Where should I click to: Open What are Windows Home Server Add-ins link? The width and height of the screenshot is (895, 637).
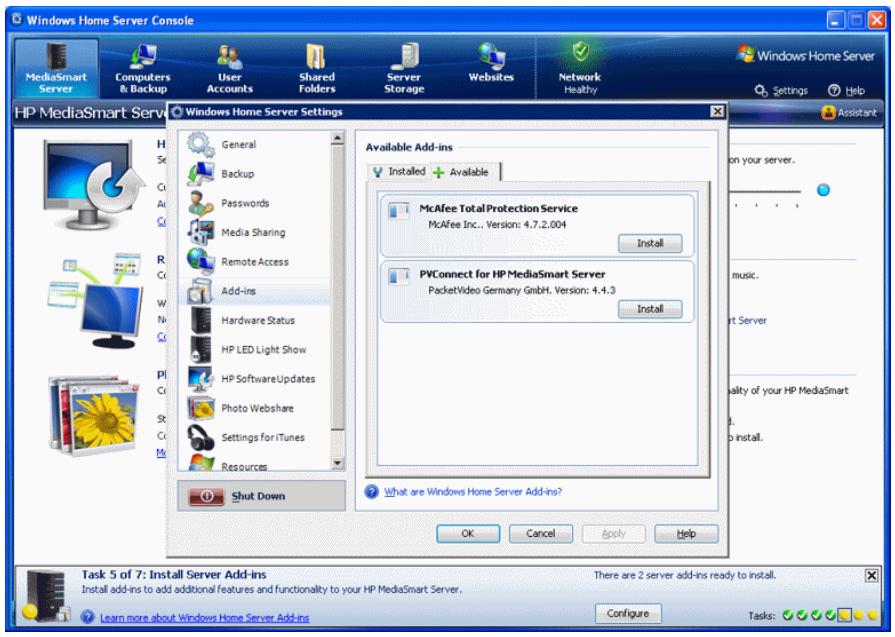(x=473, y=491)
